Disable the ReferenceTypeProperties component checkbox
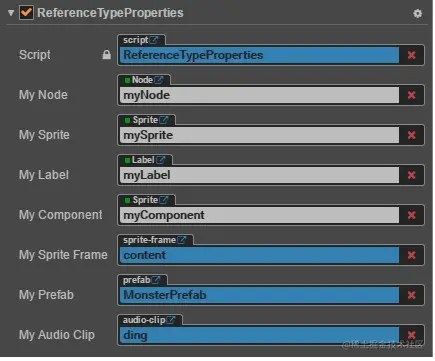Screen dimensions: 435x361 click(26, 13)
